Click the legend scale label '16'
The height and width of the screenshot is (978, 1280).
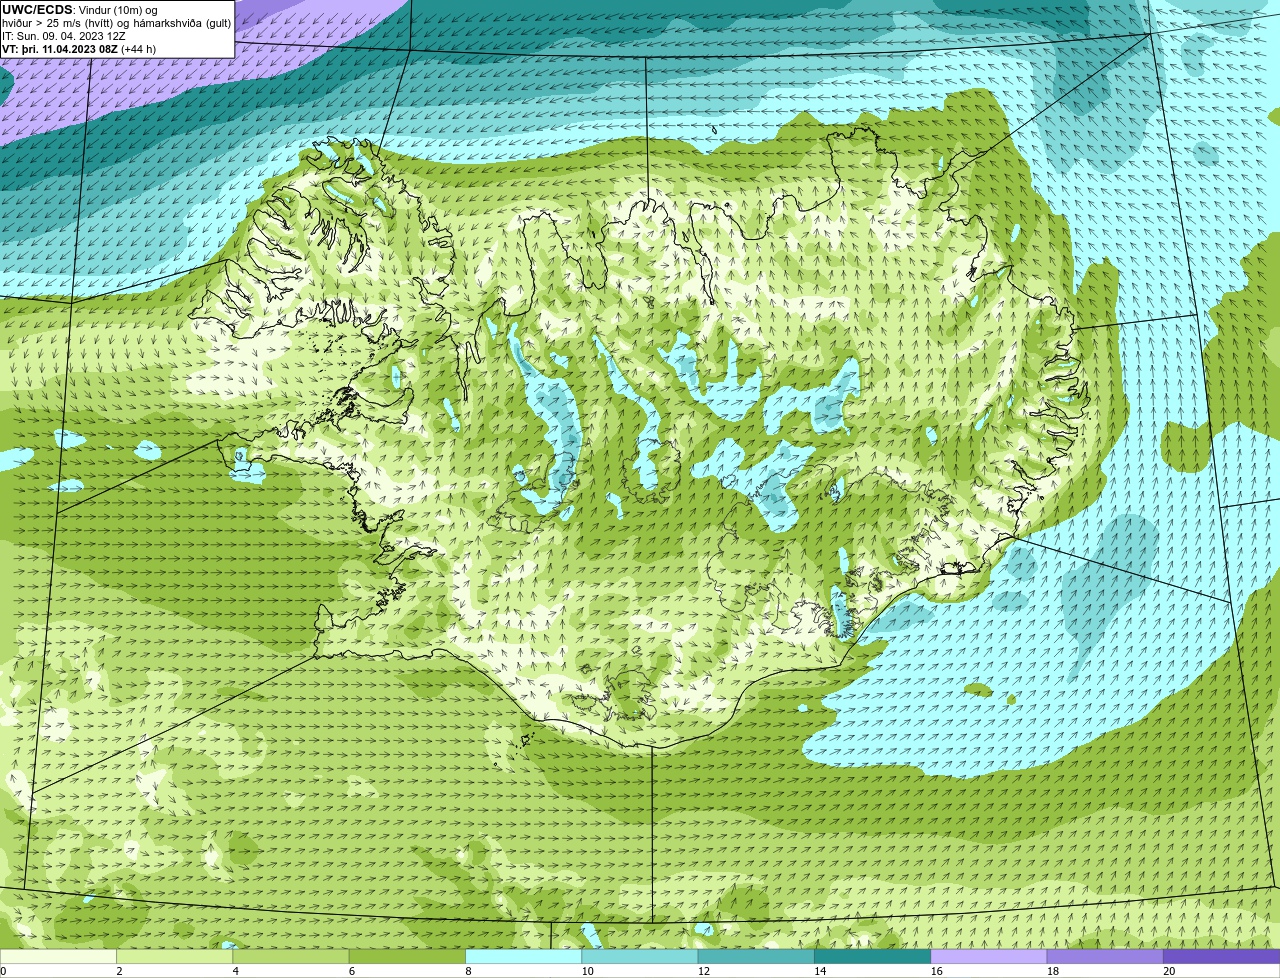point(937,971)
